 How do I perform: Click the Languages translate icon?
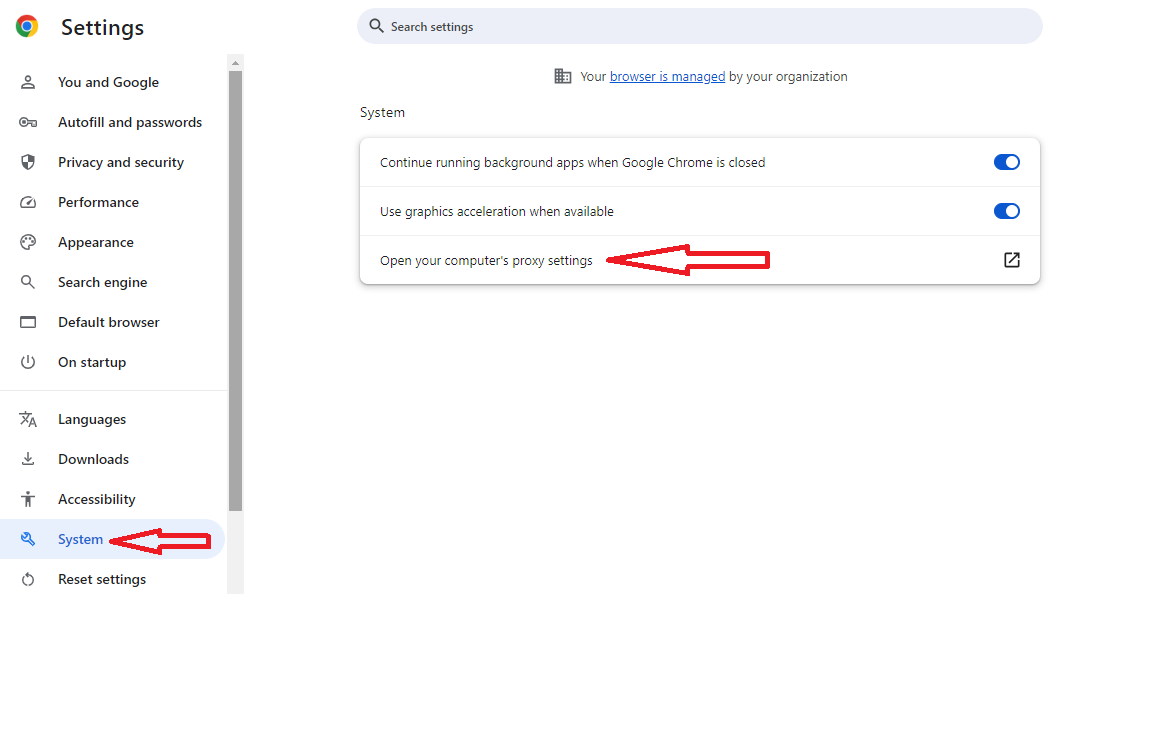click(28, 419)
